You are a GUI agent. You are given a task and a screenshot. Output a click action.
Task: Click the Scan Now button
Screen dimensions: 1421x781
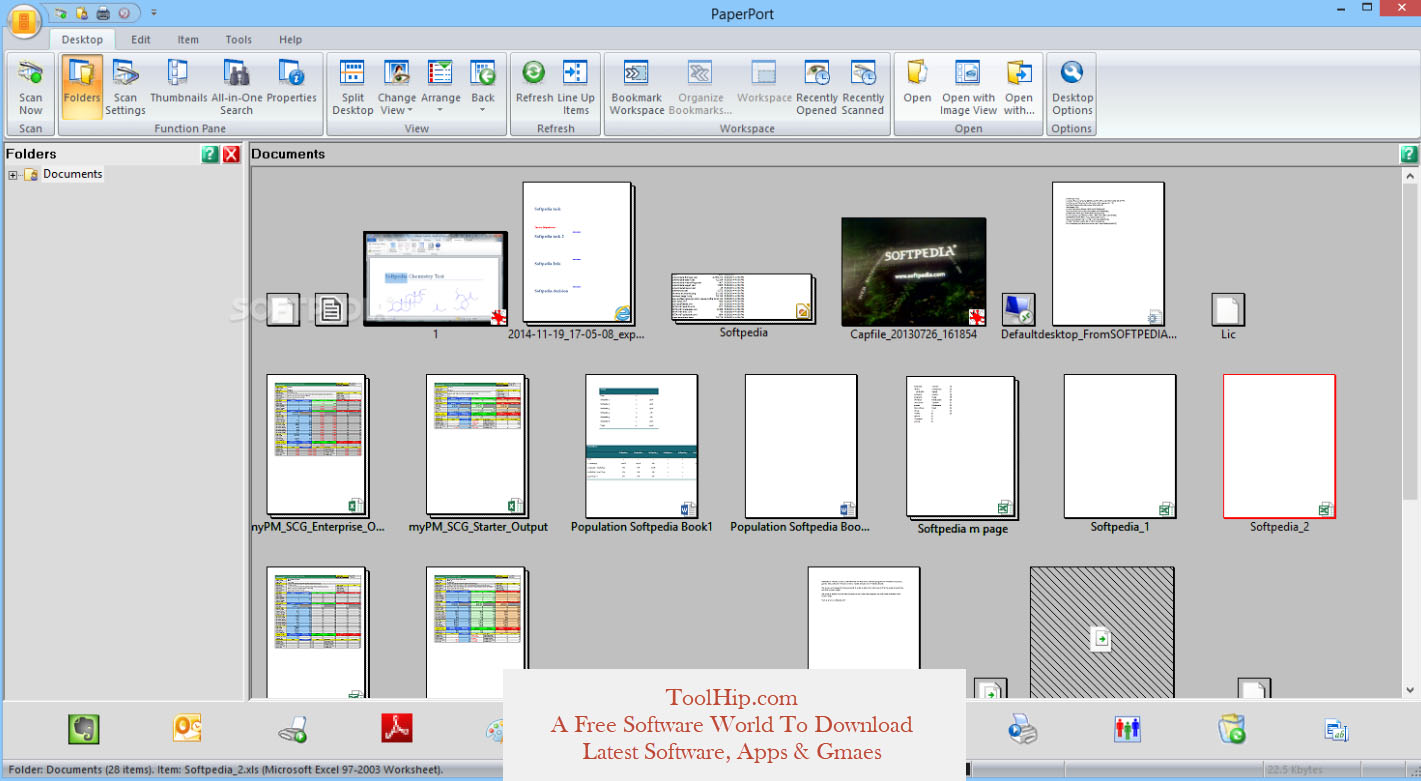pyautogui.click(x=31, y=87)
